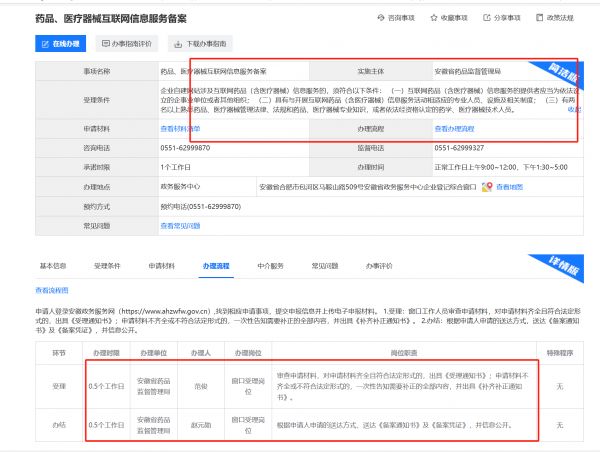Click the 办理单位 column header
The height and width of the screenshot is (452, 600).
point(153,353)
